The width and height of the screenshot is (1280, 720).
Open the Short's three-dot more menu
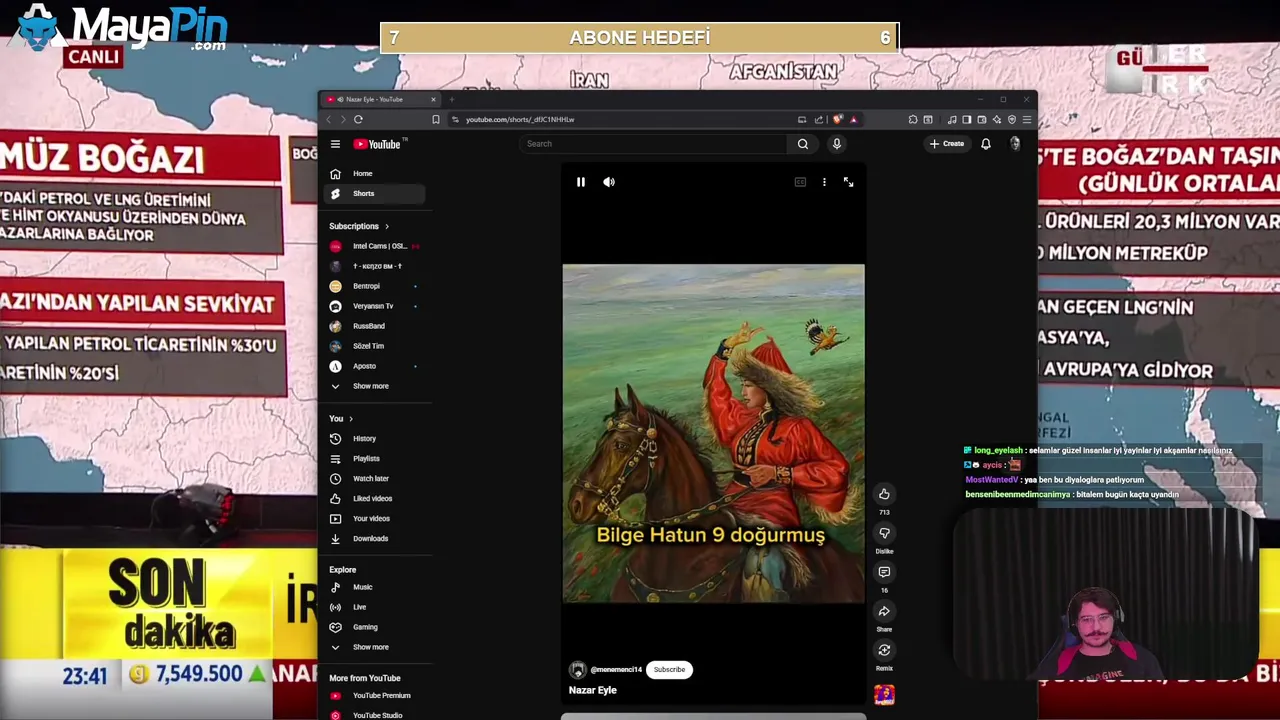pyautogui.click(x=824, y=182)
